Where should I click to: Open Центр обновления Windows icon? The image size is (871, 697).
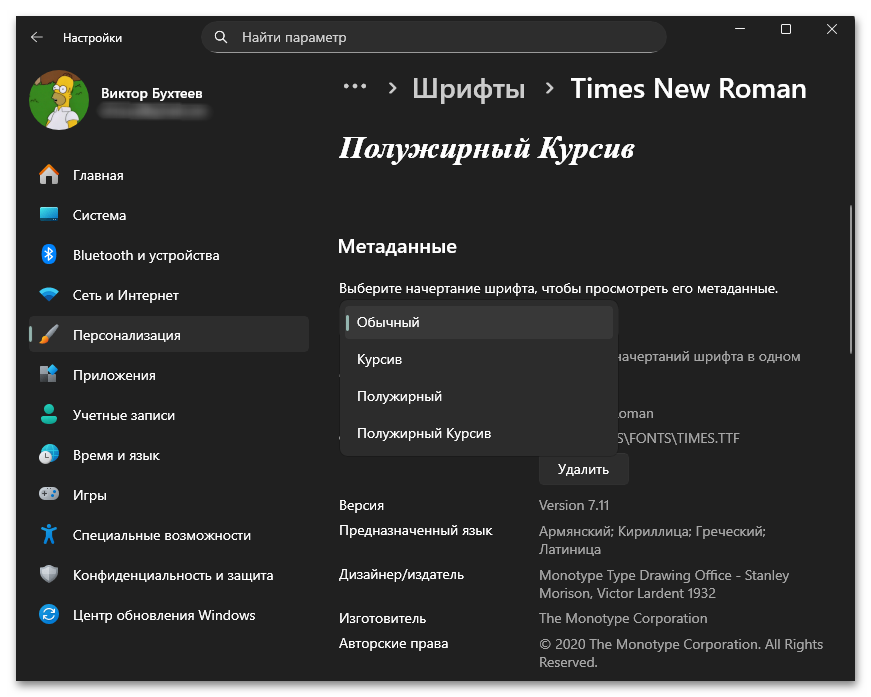coord(47,615)
